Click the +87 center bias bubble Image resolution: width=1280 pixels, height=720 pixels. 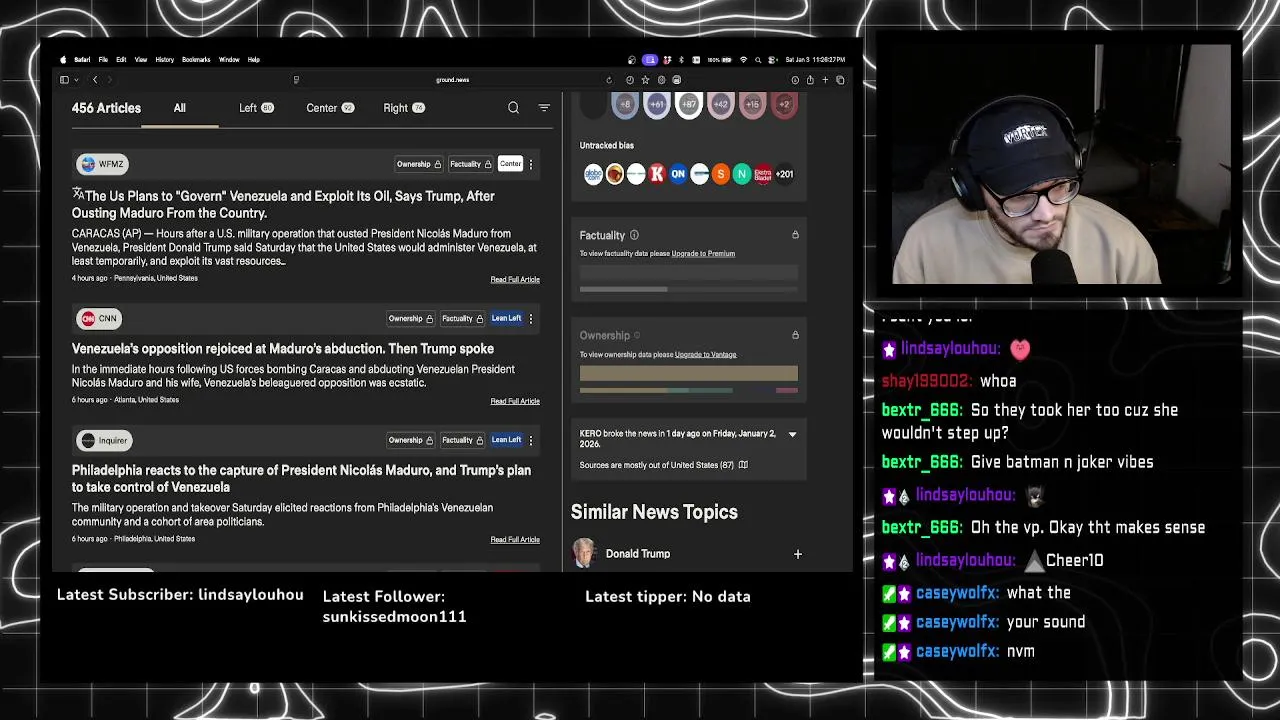pyautogui.click(x=688, y=104)
